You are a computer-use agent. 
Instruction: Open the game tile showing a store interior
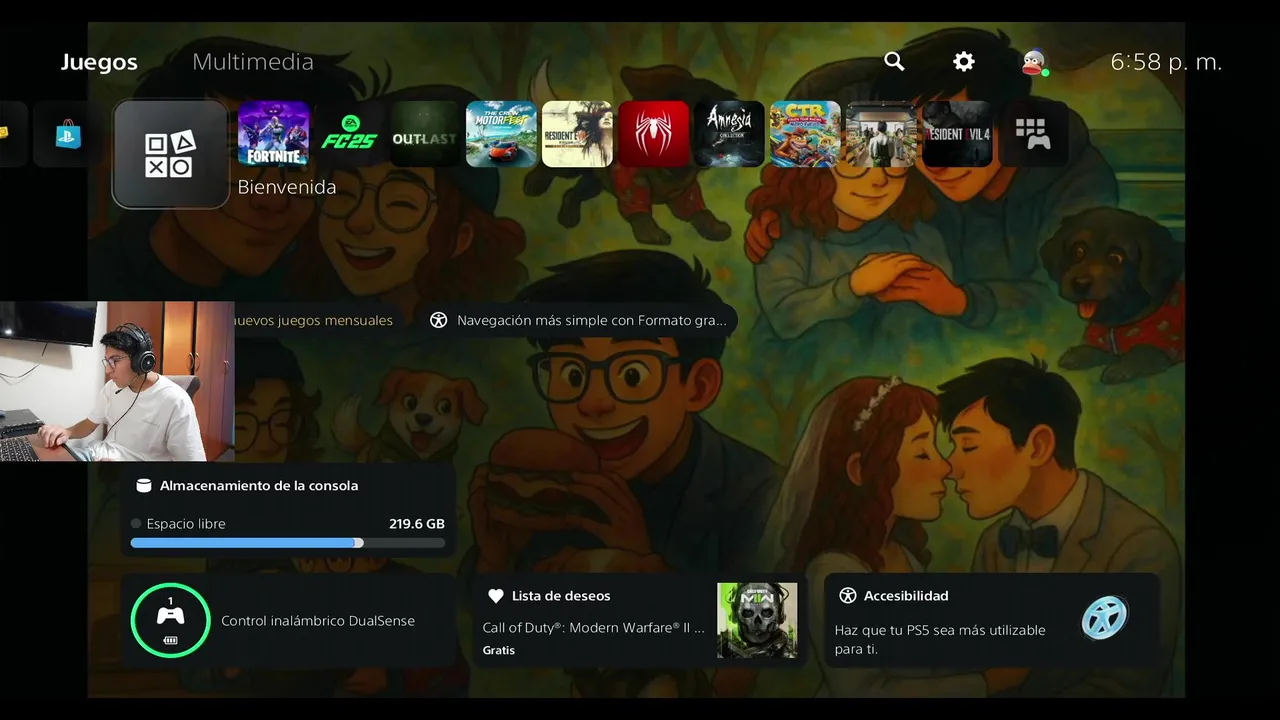pos(881,134)
